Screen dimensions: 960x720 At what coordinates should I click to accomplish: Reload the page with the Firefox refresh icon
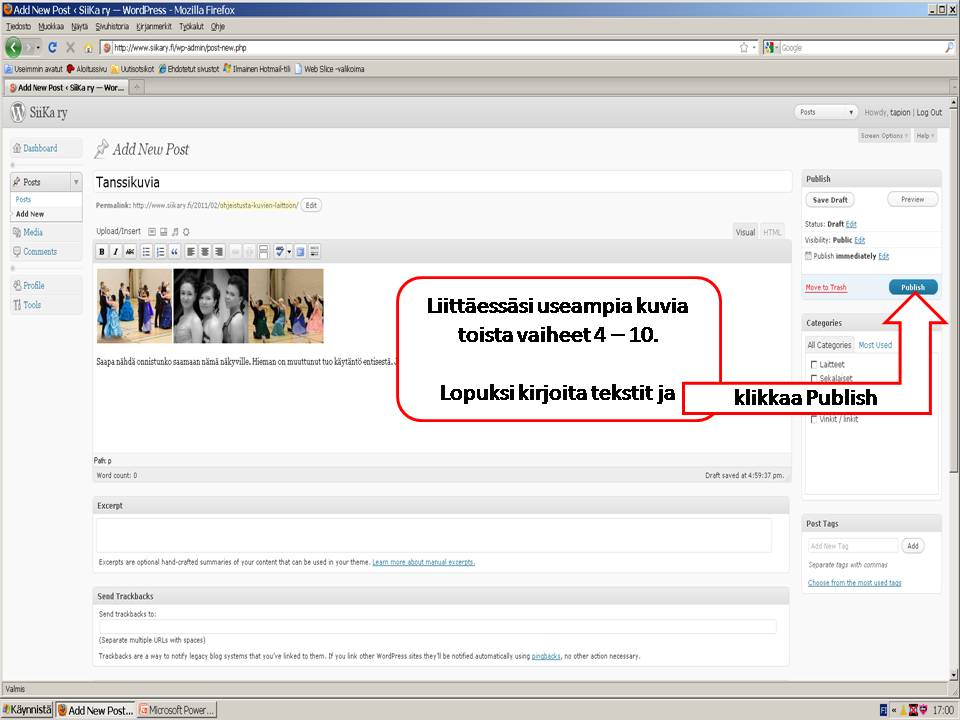pyautogui.click(x=52, y=47)
